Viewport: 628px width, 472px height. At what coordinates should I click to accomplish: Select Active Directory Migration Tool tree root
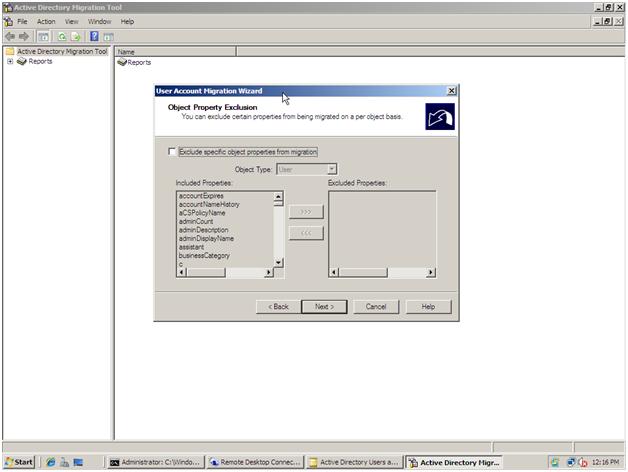tap(62, 51)
